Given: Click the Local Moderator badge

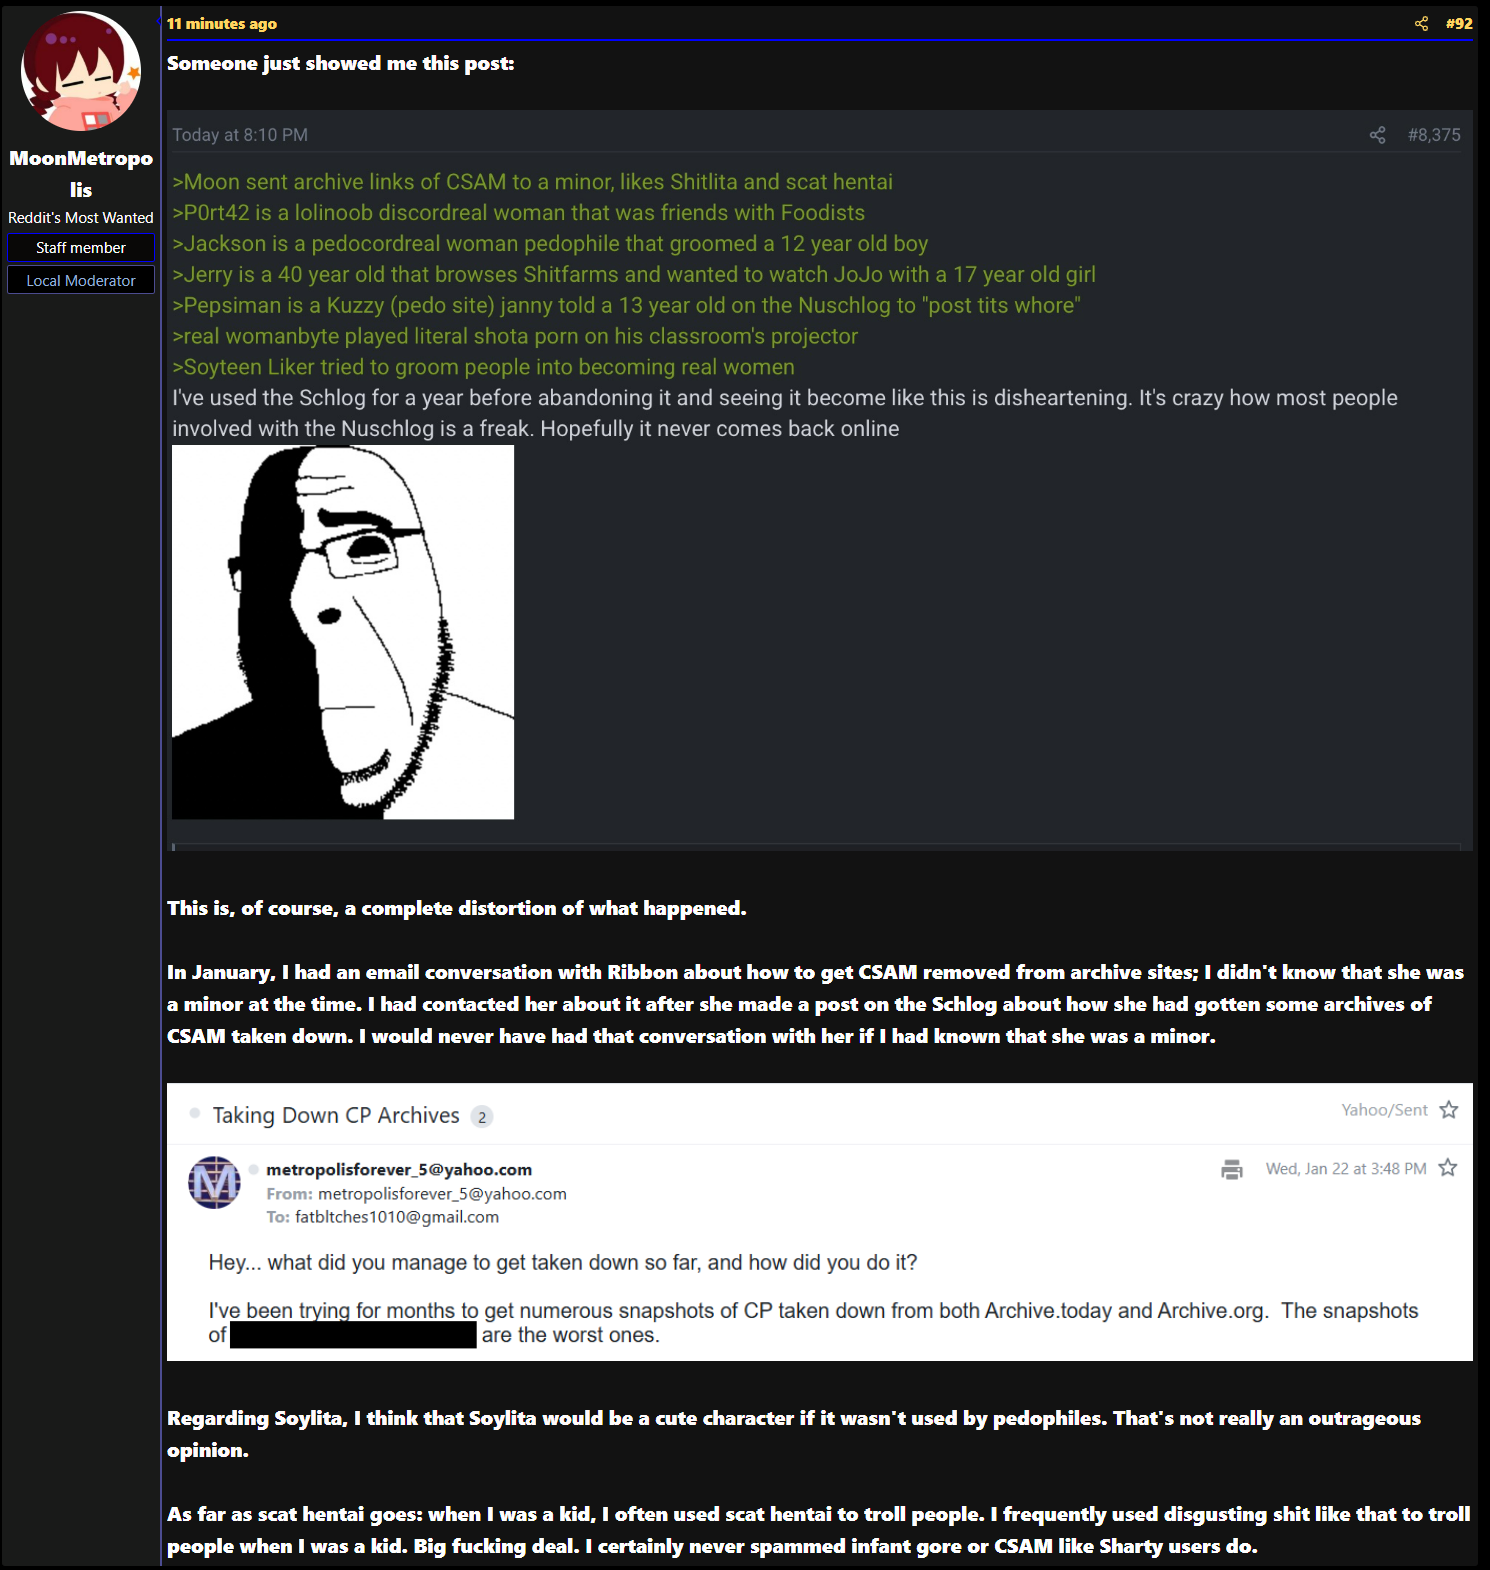Looking at the screenshot, I should pyautogui.click(x=81, y=280).
